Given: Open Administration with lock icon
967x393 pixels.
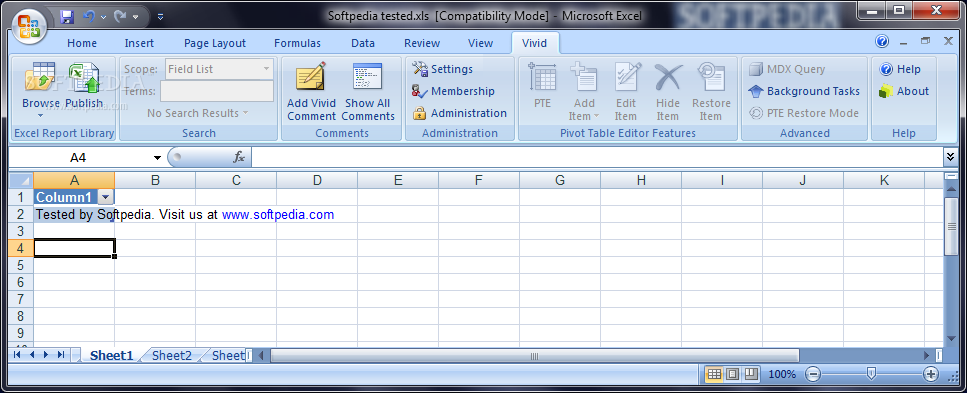Looking at the screenshot, I should 459,113.
